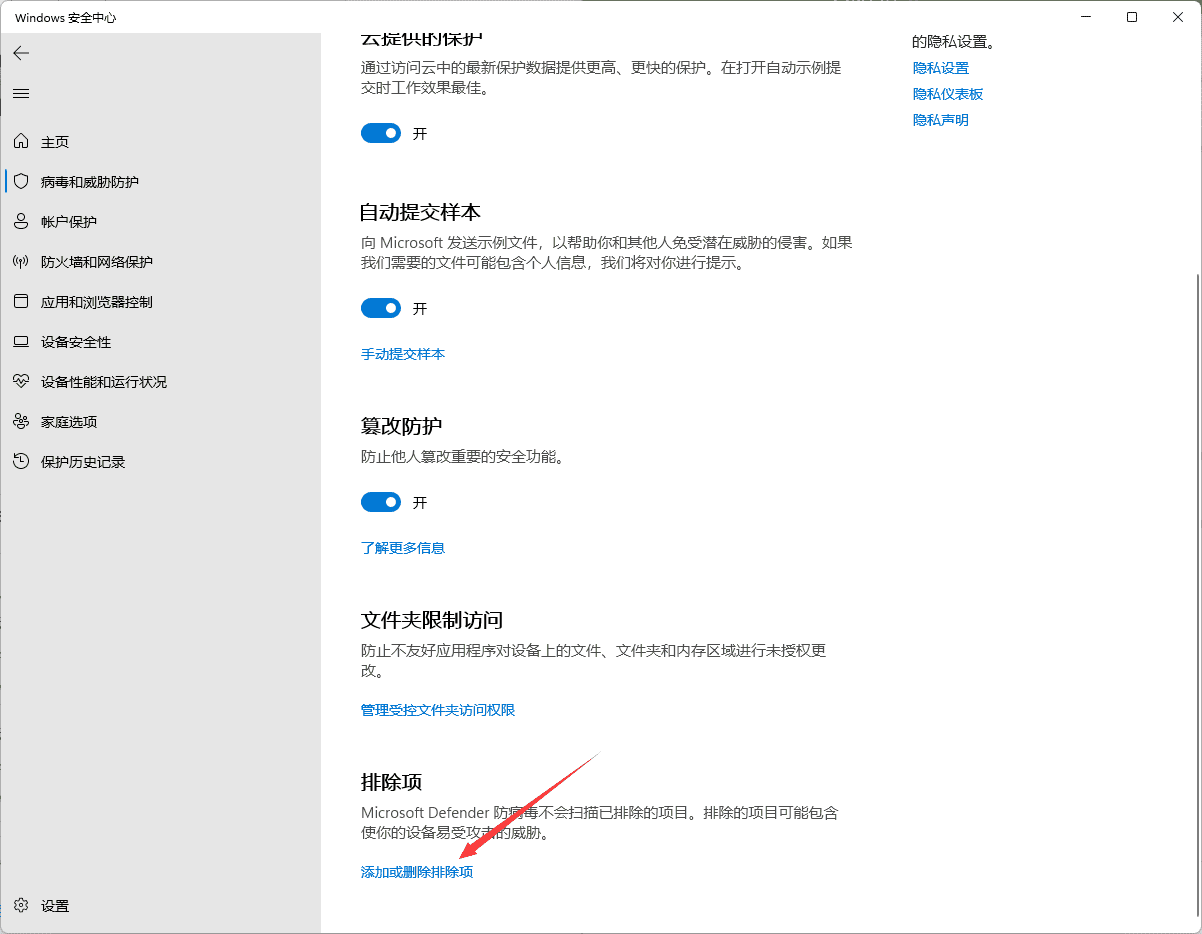Viewport: 1202px width, 934px height.
Task: Open 防火墙和网络保护 settings
Action: tap(20, 261)
